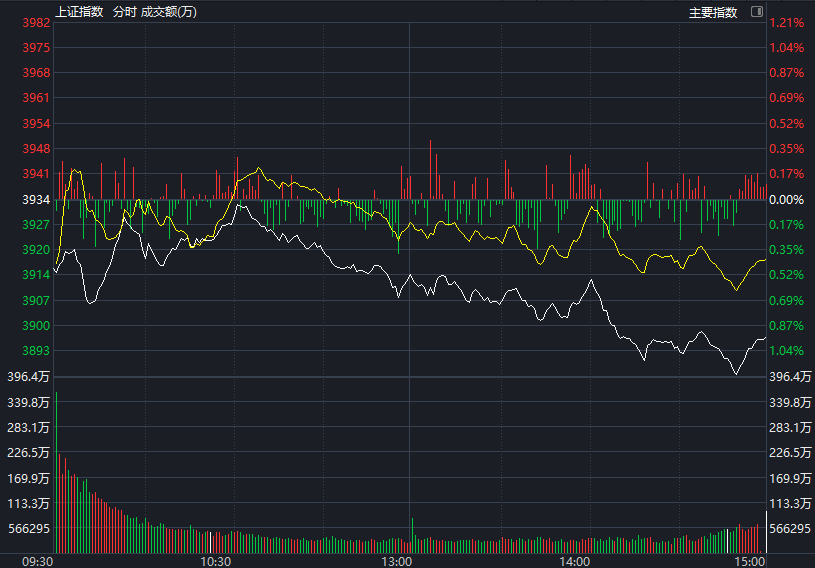Click the 成交额(万) indicator label
815x568 pixels.
click(x=169, y=12)
